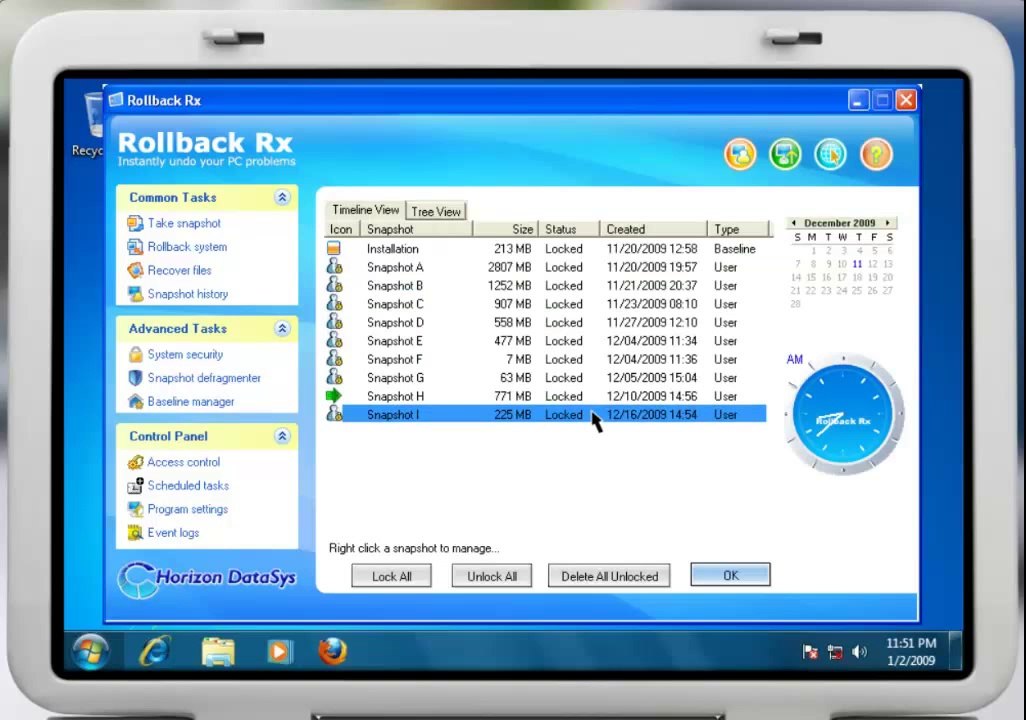This screenshot has height=720, width=1026.
Task: Click the Scheduled tasks icon
Action: click(x=135, y=486)
